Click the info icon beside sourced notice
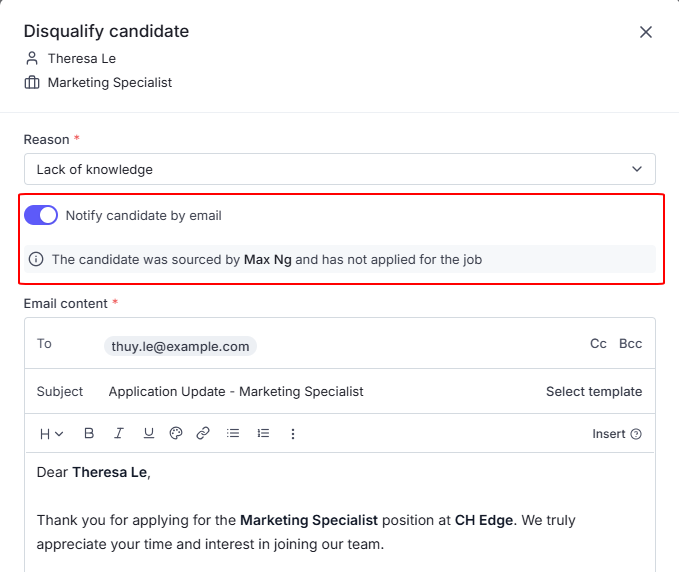The height and width of the screenshot is (572, 679). coord(37,260)
